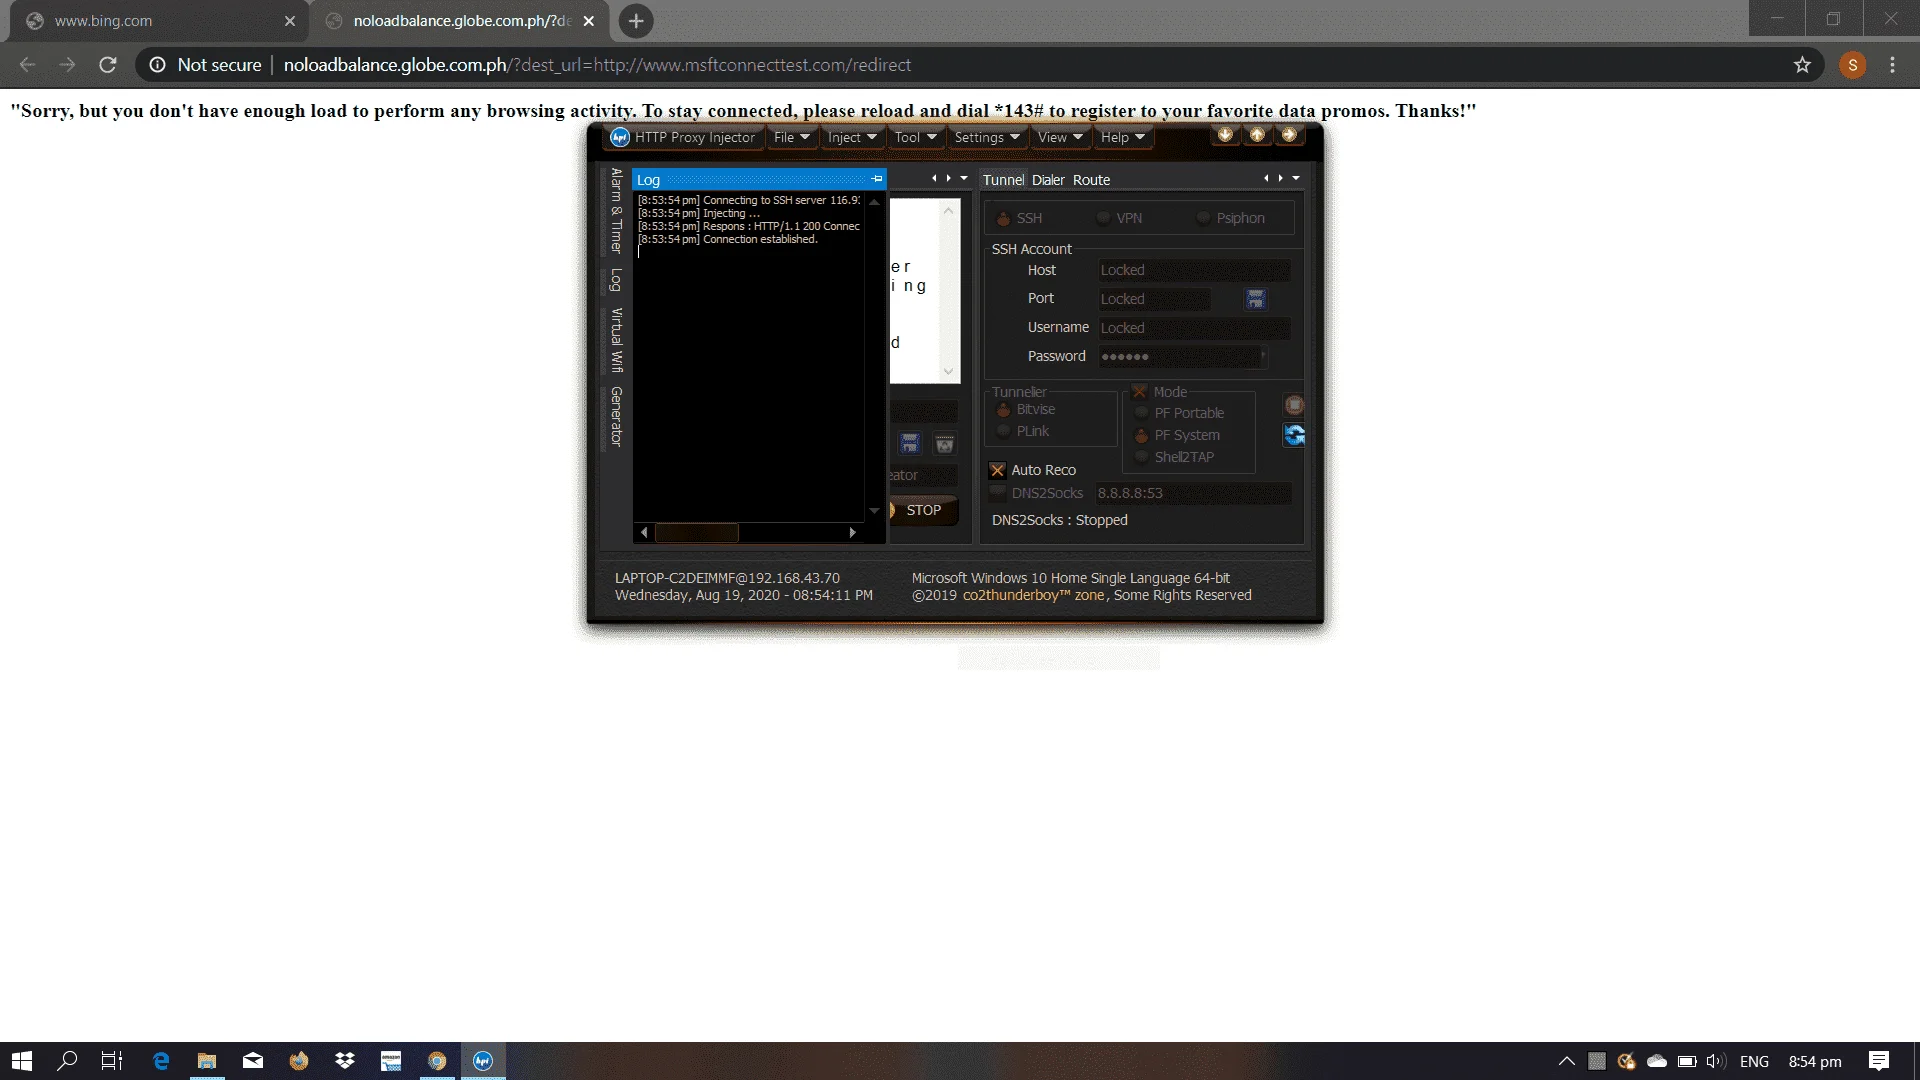The width and height of the screenshot is (1920, 1080).
Task: Open Alarm & Timer side tab
Action: (616, 211)
